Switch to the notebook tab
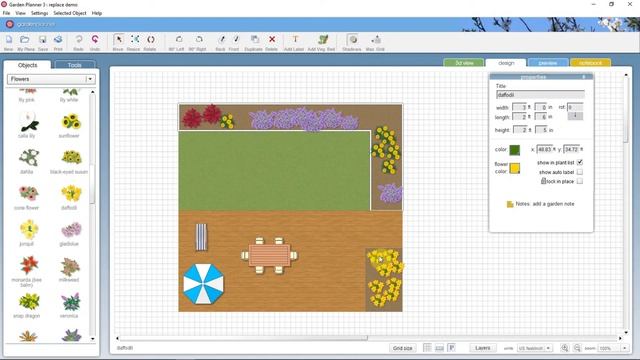Viewport: 640px width, 360px height. click(x=591, y=63)
